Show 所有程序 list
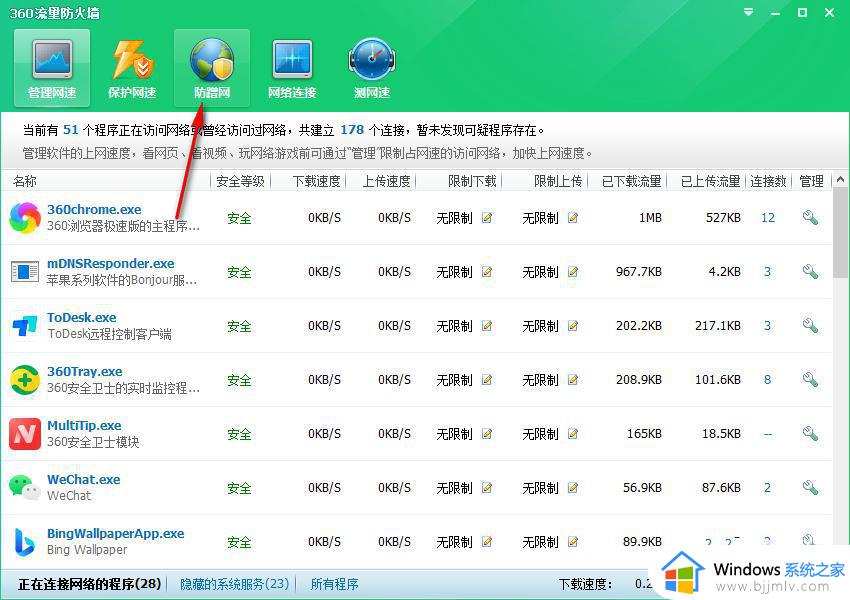Image resolution: width=850 pixels, height=600 pixels. [x=334, y=584]
